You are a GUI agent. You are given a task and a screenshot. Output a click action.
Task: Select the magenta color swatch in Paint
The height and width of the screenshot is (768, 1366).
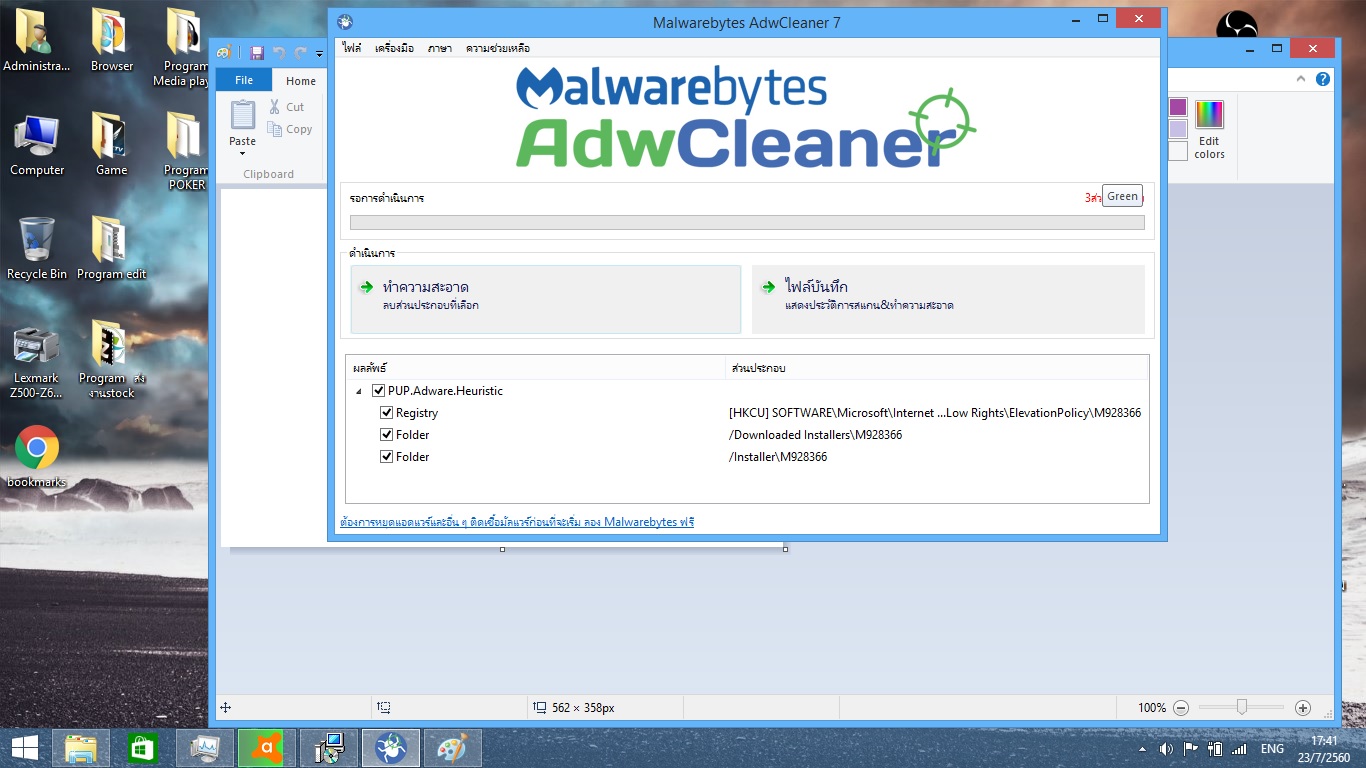pos(1178,107)
